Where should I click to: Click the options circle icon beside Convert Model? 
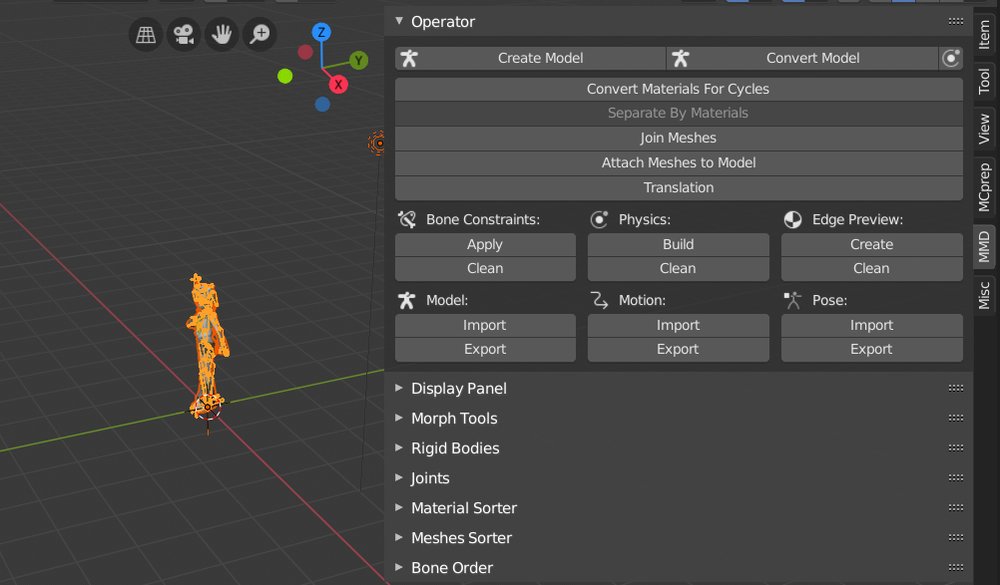pyautogui.click(x=951, y=58)
